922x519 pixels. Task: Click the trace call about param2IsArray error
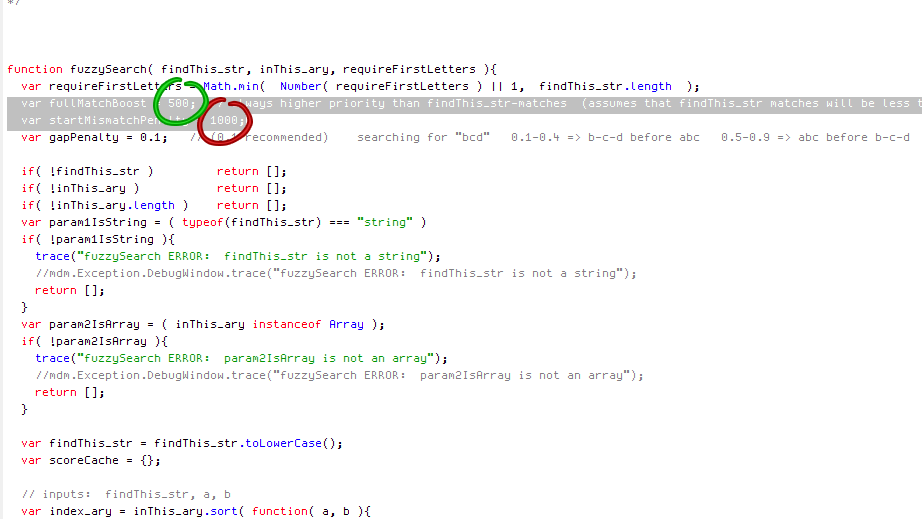[x=241, y=359]
